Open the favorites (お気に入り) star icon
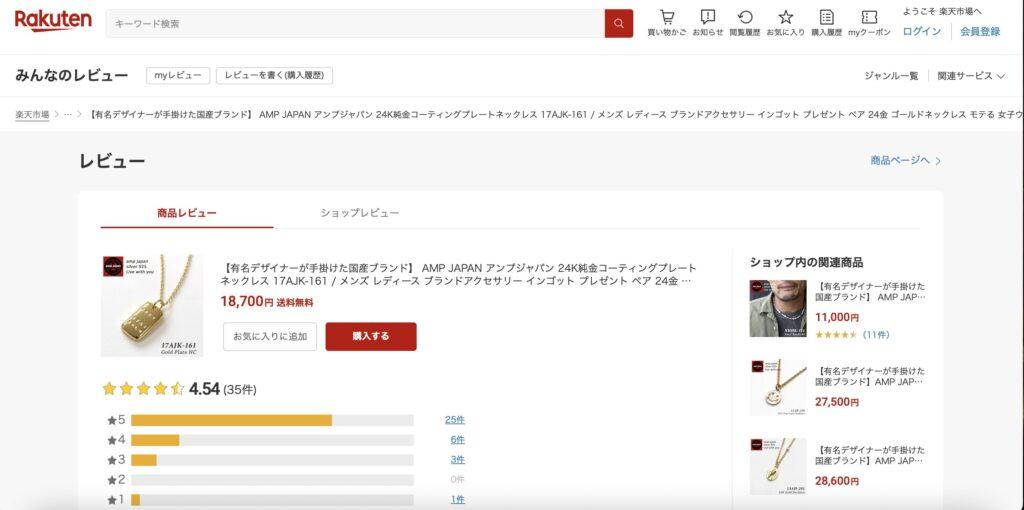The width and height of the screenshot is (1024, 510). [786, 23]
